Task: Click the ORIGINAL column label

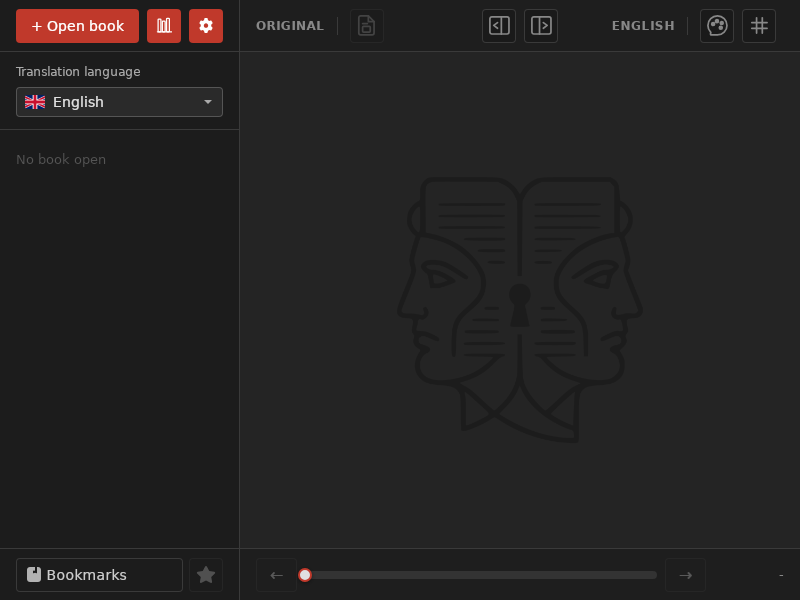Action: (289, 26)
